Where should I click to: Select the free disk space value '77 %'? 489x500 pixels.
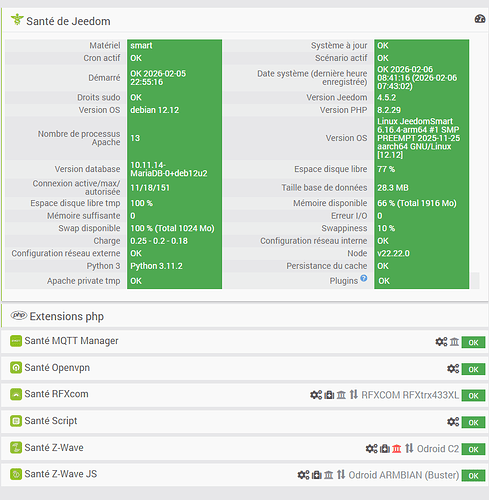coord(386,169)
